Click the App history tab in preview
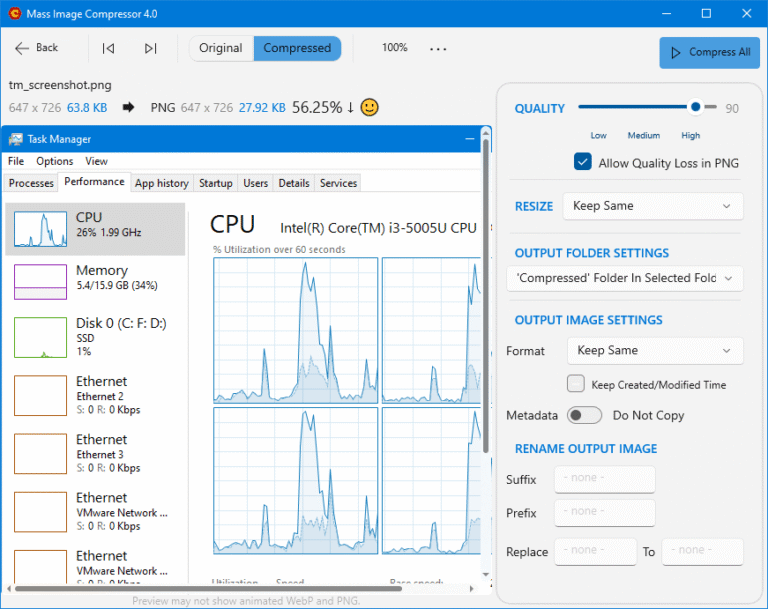The height and width of the screenshot is (609, 768). pos(162,183)
